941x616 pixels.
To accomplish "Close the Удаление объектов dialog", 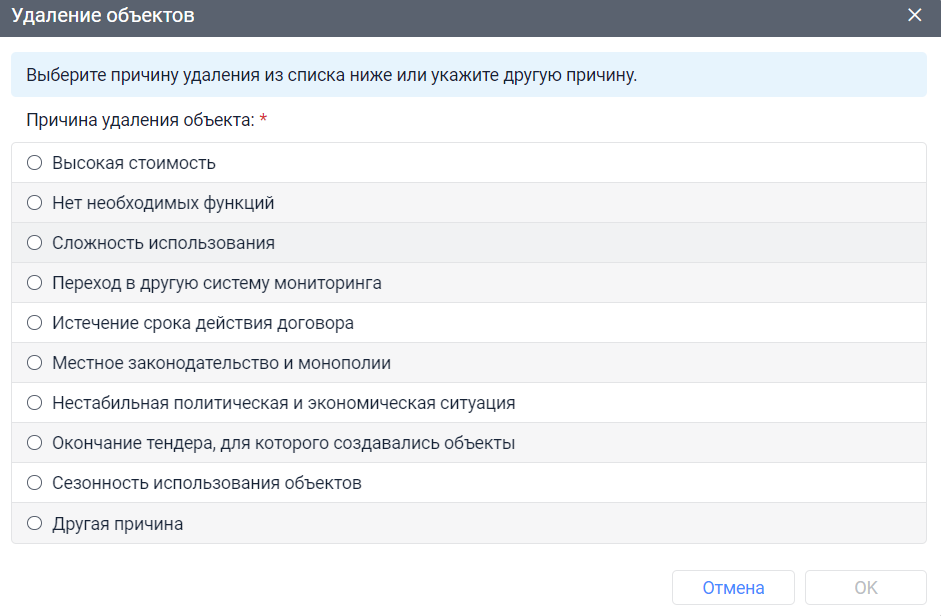I will coord(915,15).
